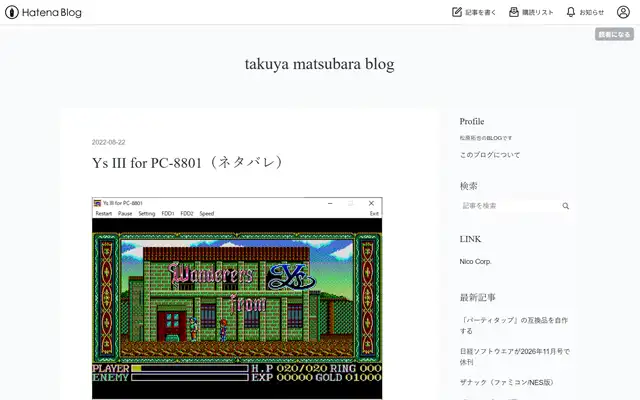The width and height of the screenshot is (640, 400).
Task: Open the user account avatar icon
Action: [623, 12]
